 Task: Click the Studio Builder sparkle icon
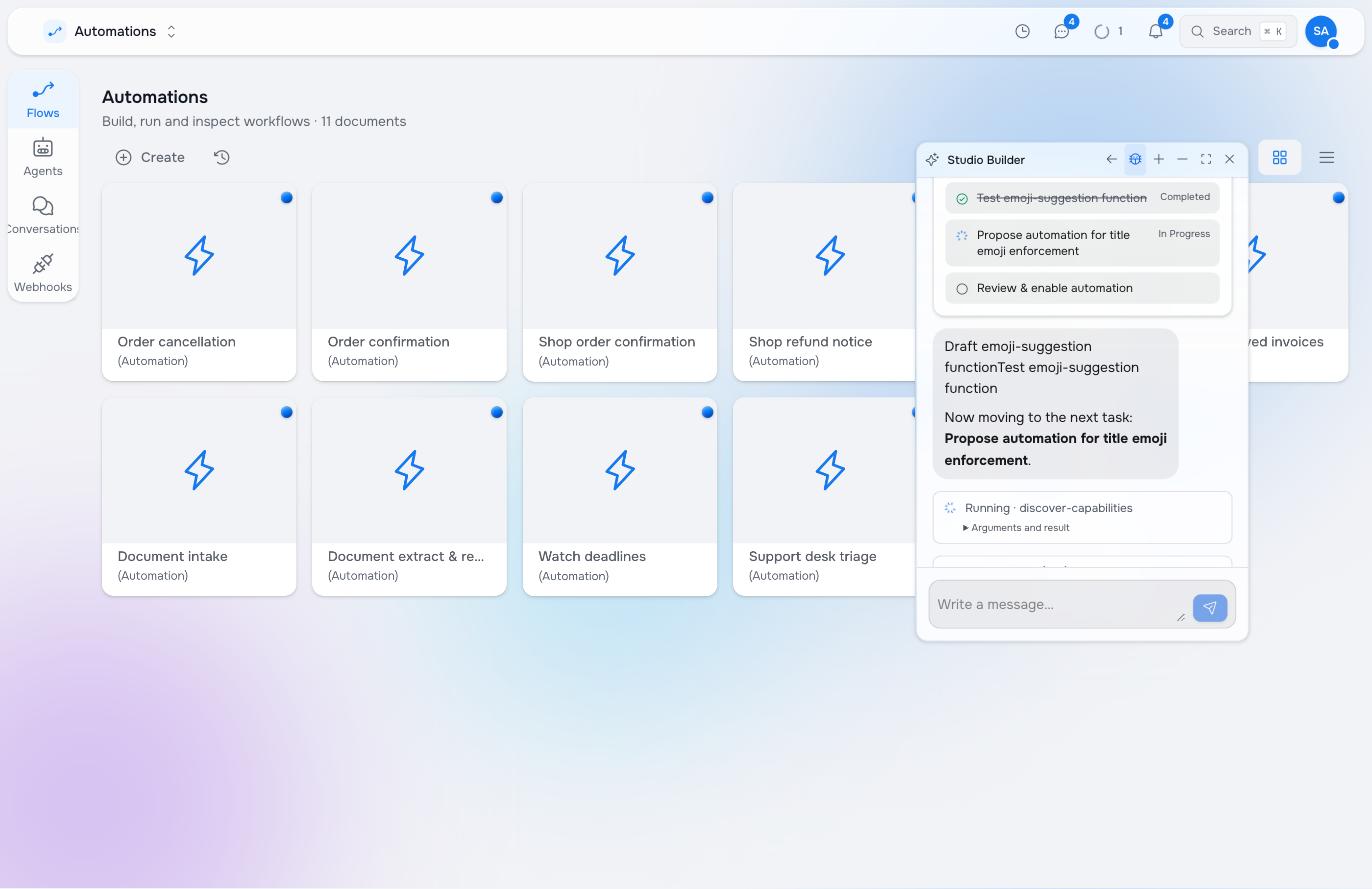tap(932, 159)
